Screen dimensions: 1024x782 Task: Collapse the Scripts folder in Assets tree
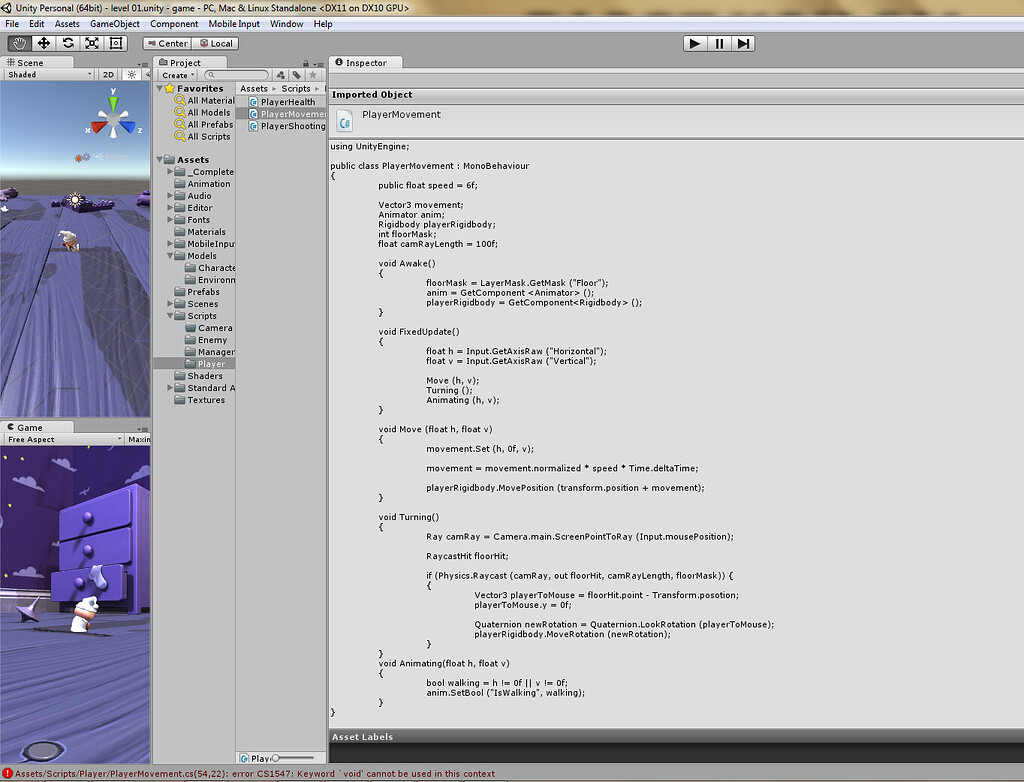coord(170,315)
